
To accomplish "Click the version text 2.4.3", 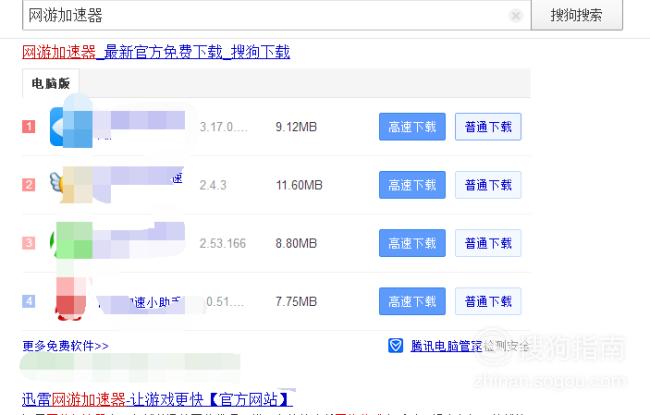I will tap(213, 185).
